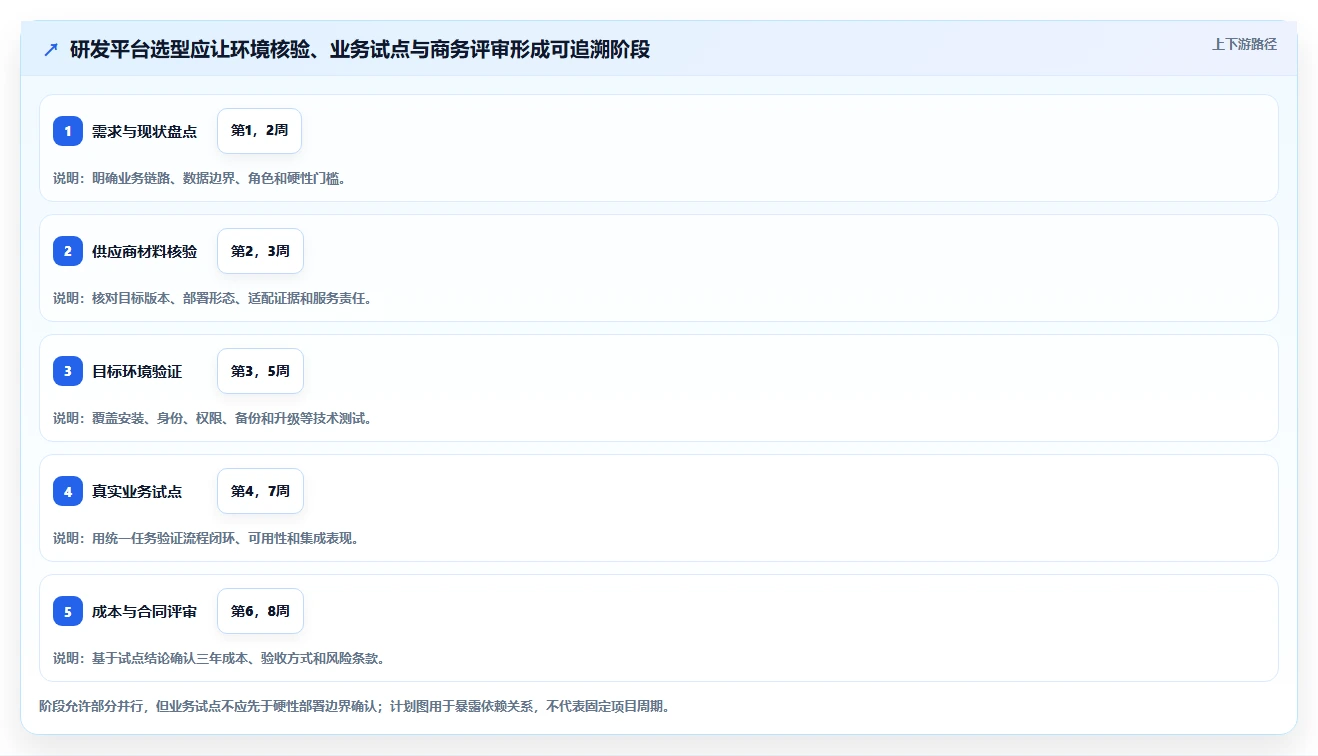Click step number 5 badge
The width and height of the screenshot is (1318, 756).
[68, 611]
